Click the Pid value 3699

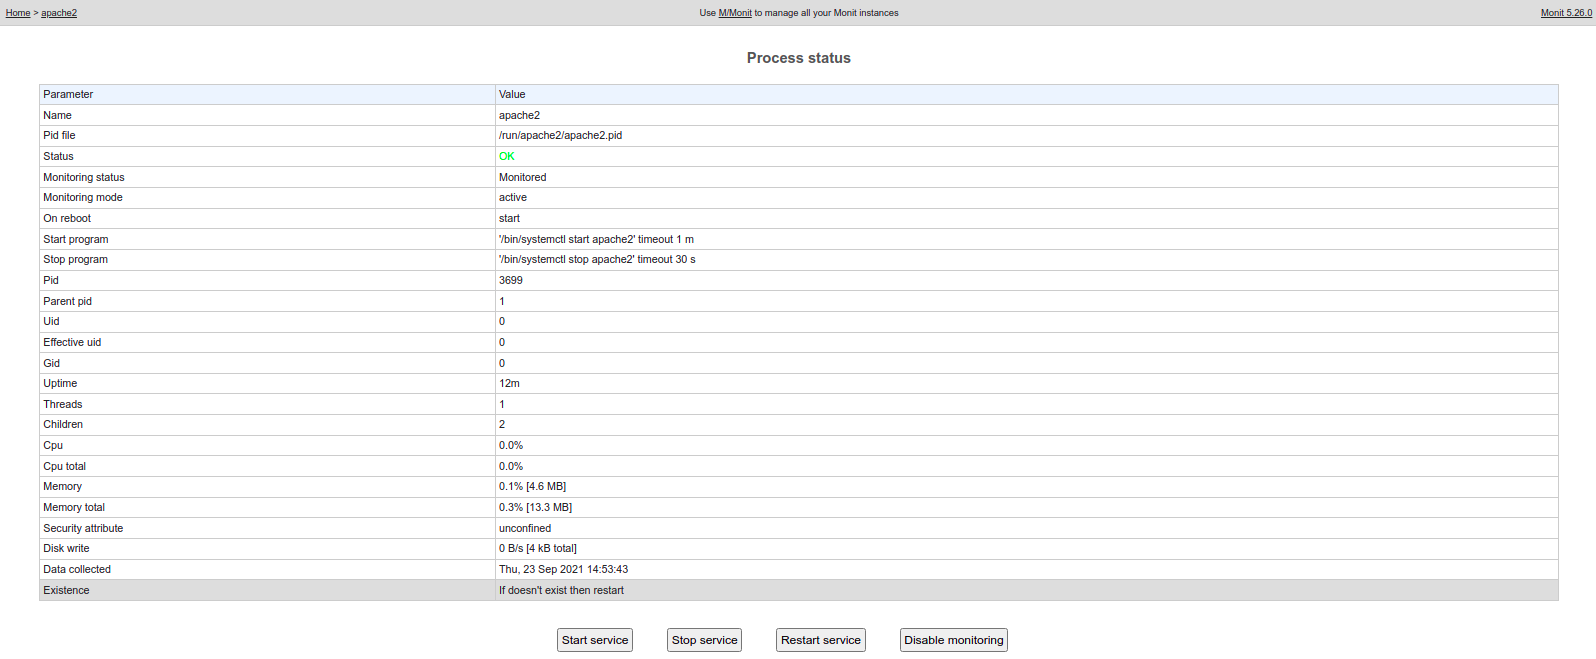click(511, 280)
